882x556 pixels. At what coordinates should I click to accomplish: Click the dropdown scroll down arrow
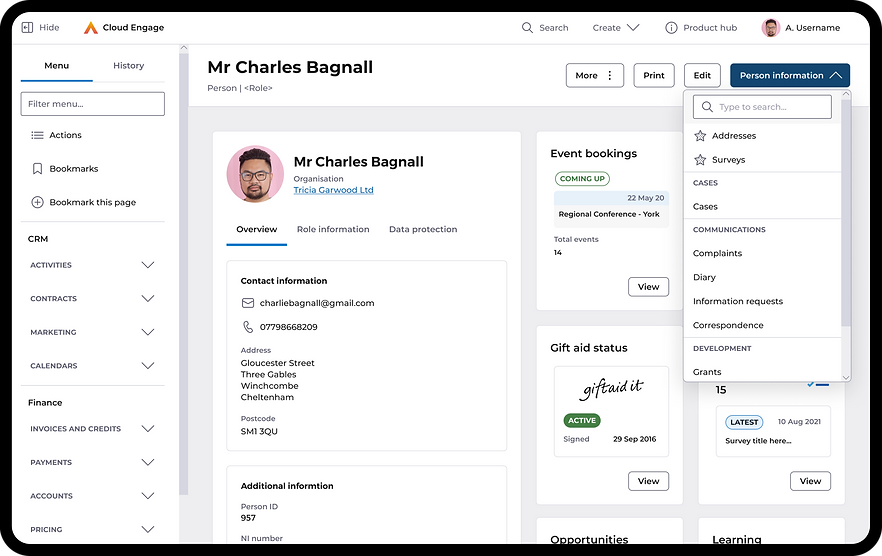(845, 378)
